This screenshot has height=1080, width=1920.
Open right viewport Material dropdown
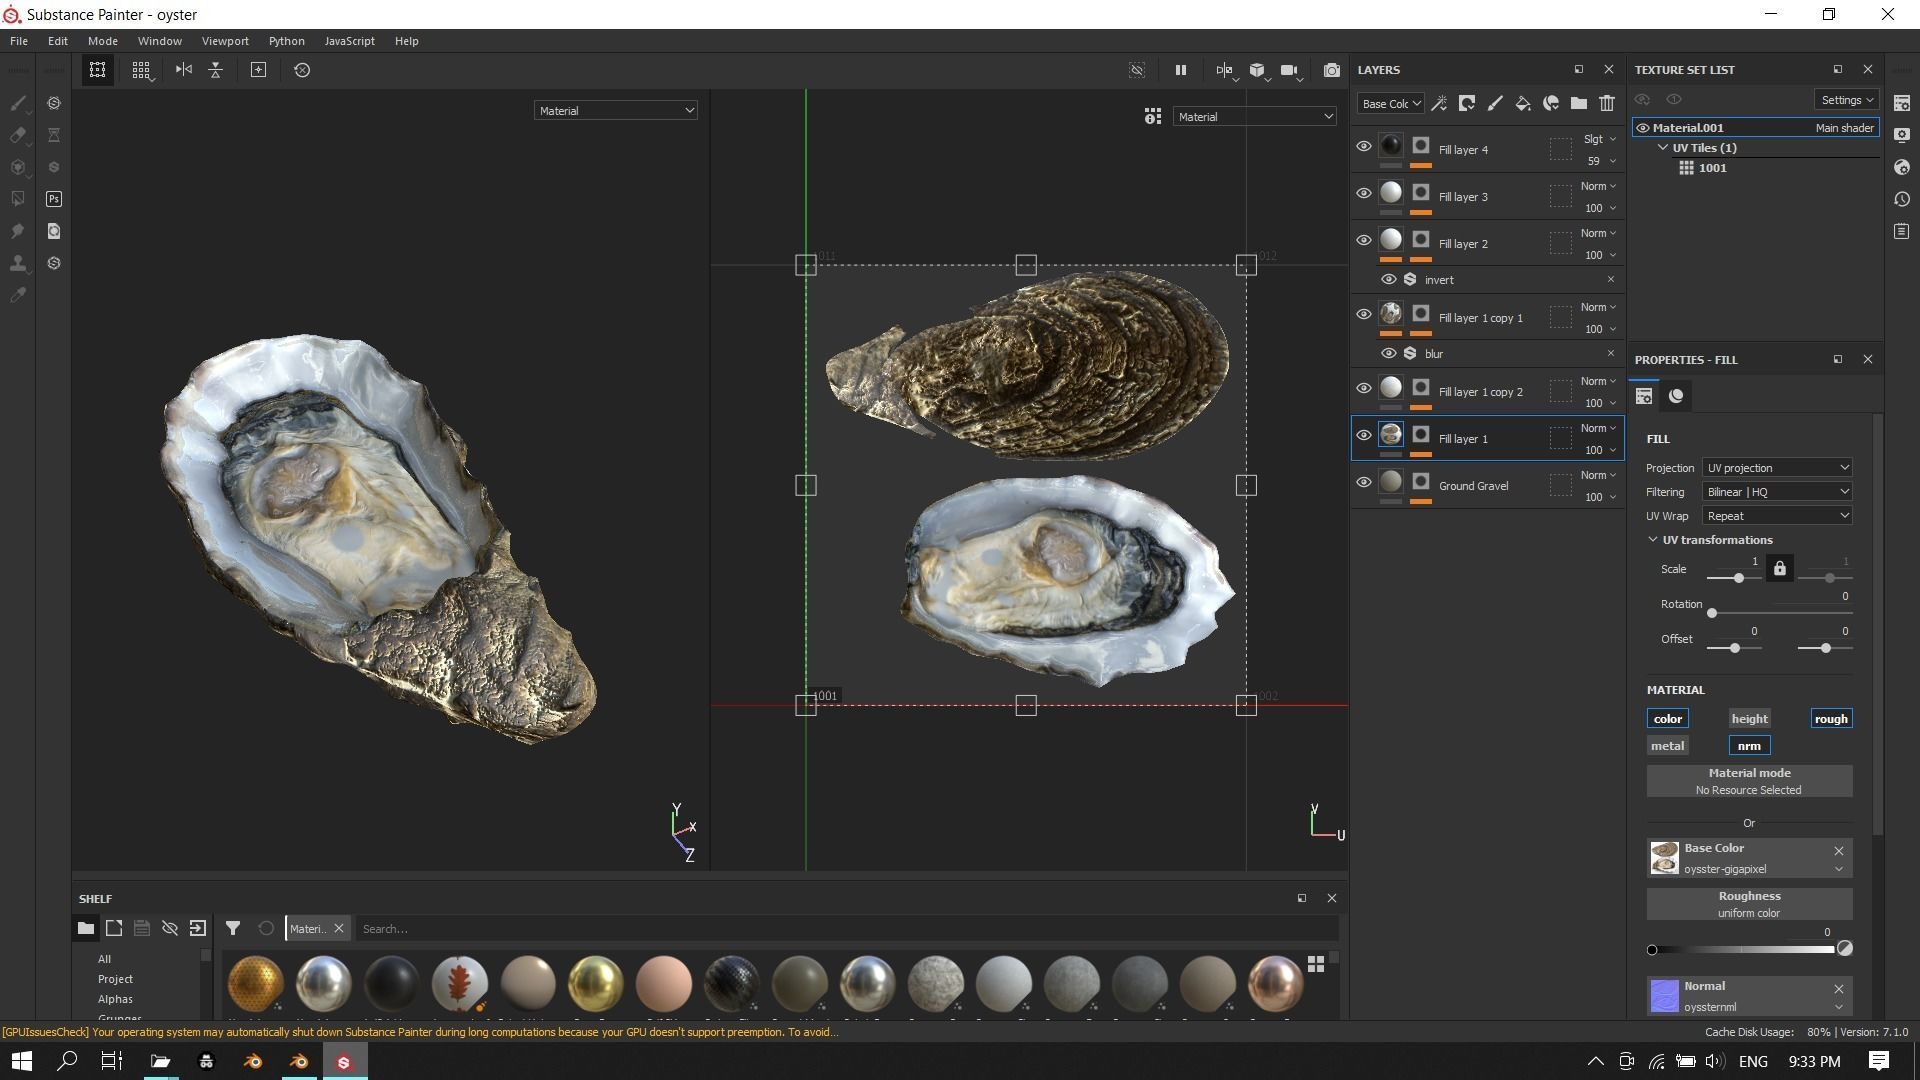point(1254,117)
